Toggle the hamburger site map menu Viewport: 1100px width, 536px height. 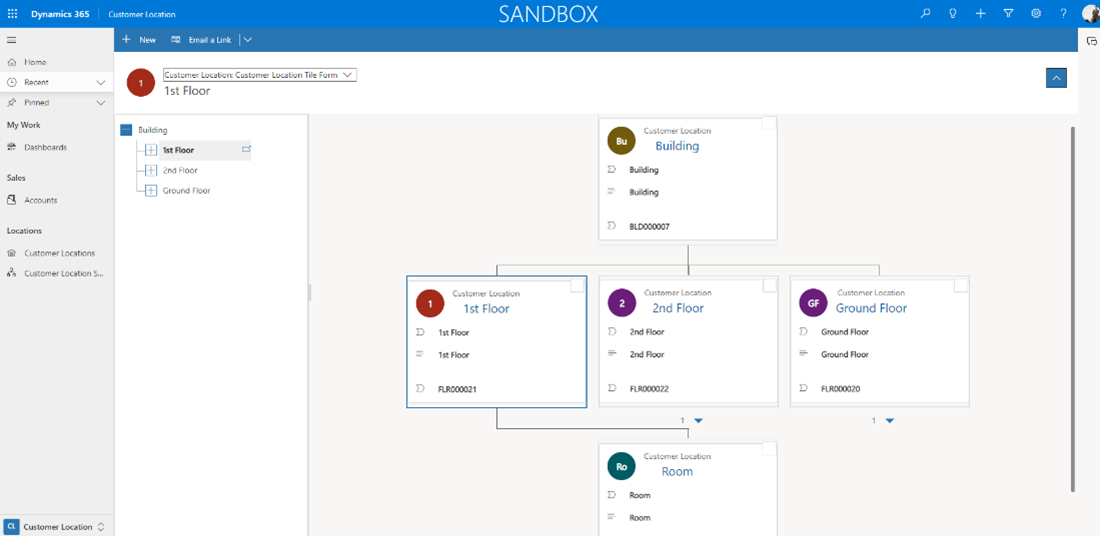(12, 40)
